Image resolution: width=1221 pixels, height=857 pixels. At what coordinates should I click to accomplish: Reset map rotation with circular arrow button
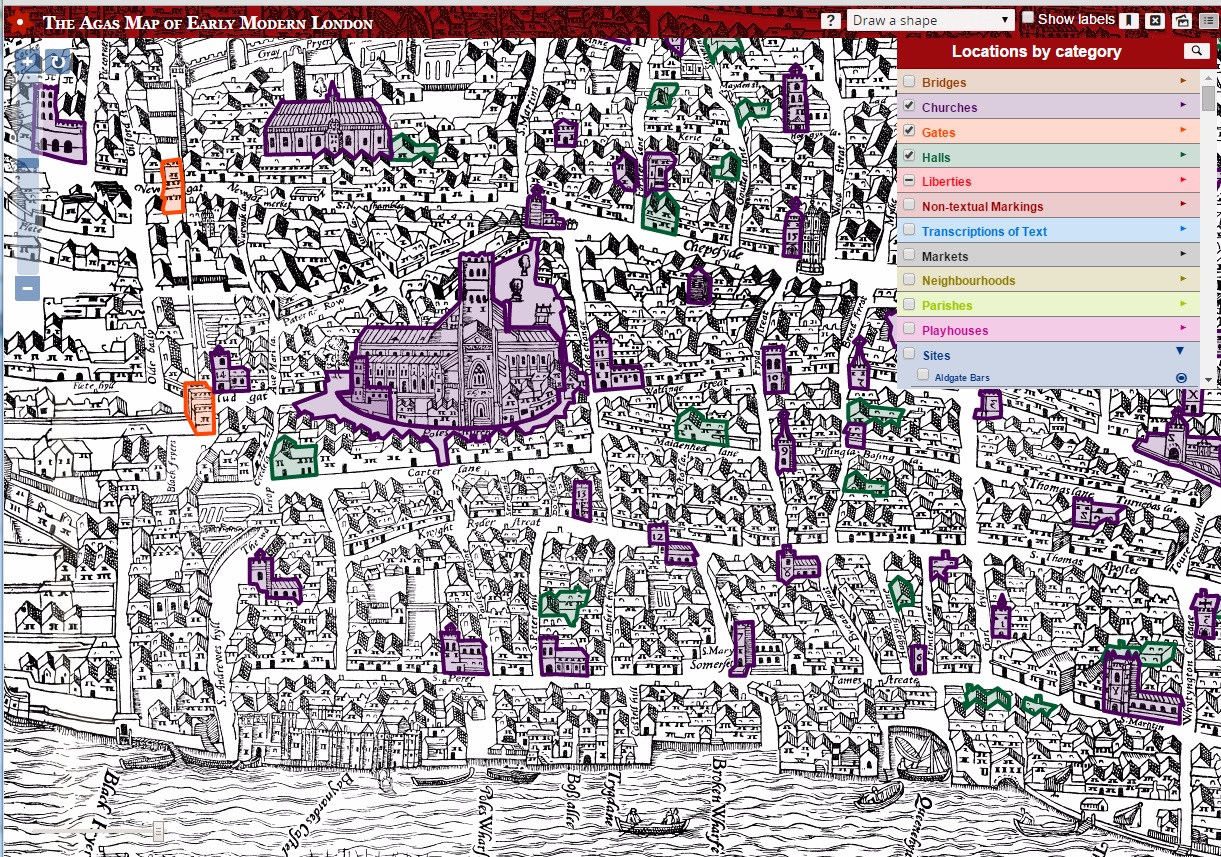(57, 63)
